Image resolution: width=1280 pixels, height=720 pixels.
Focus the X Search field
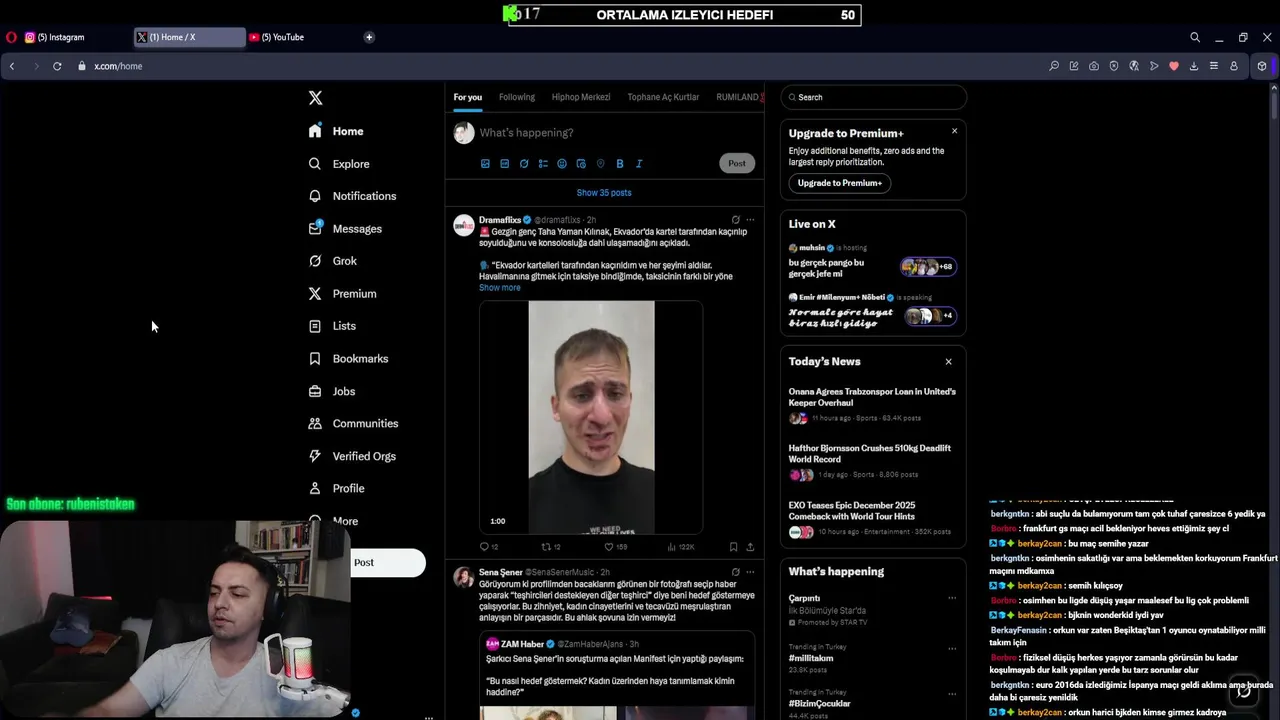click(x=874, y=97)
